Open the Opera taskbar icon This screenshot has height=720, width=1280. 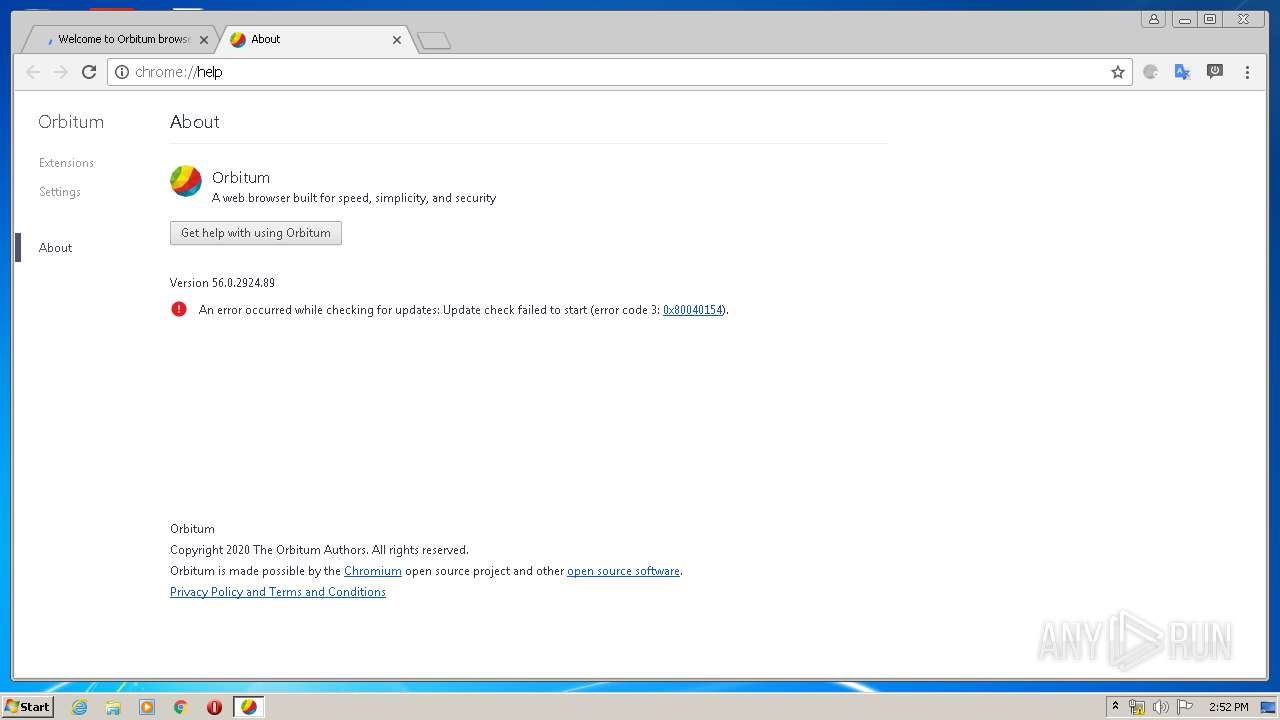(214, 707)
